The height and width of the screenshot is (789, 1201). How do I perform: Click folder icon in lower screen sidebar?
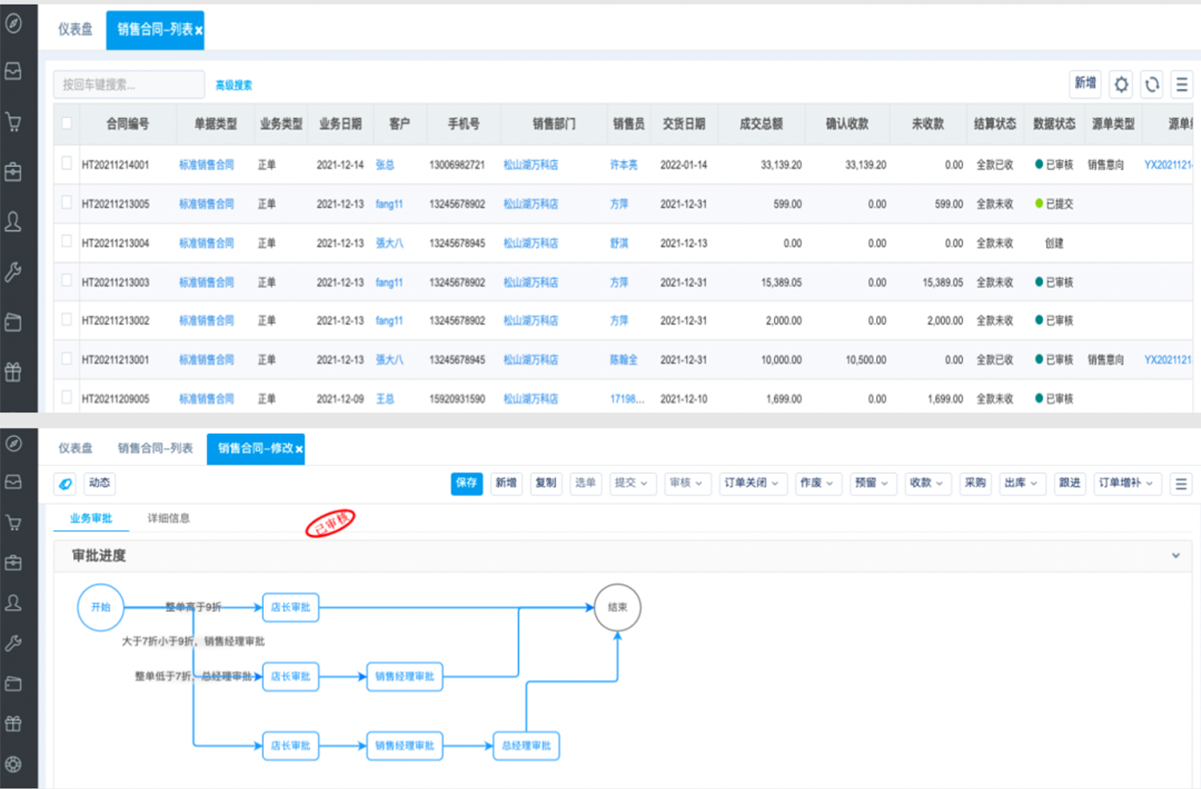[x=13, y=684]
